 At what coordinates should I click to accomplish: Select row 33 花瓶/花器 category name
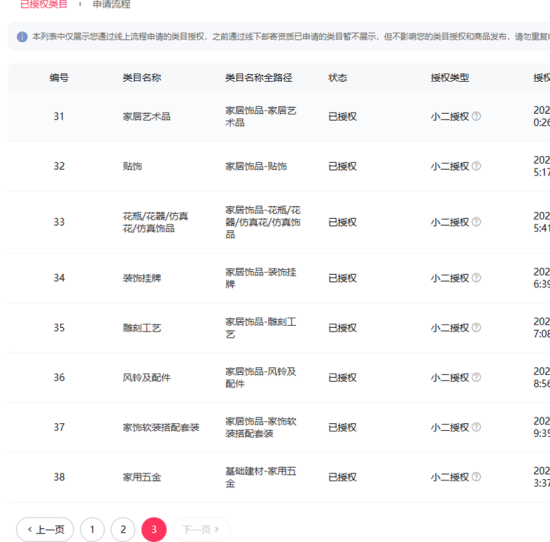click(x=155, y=222)
